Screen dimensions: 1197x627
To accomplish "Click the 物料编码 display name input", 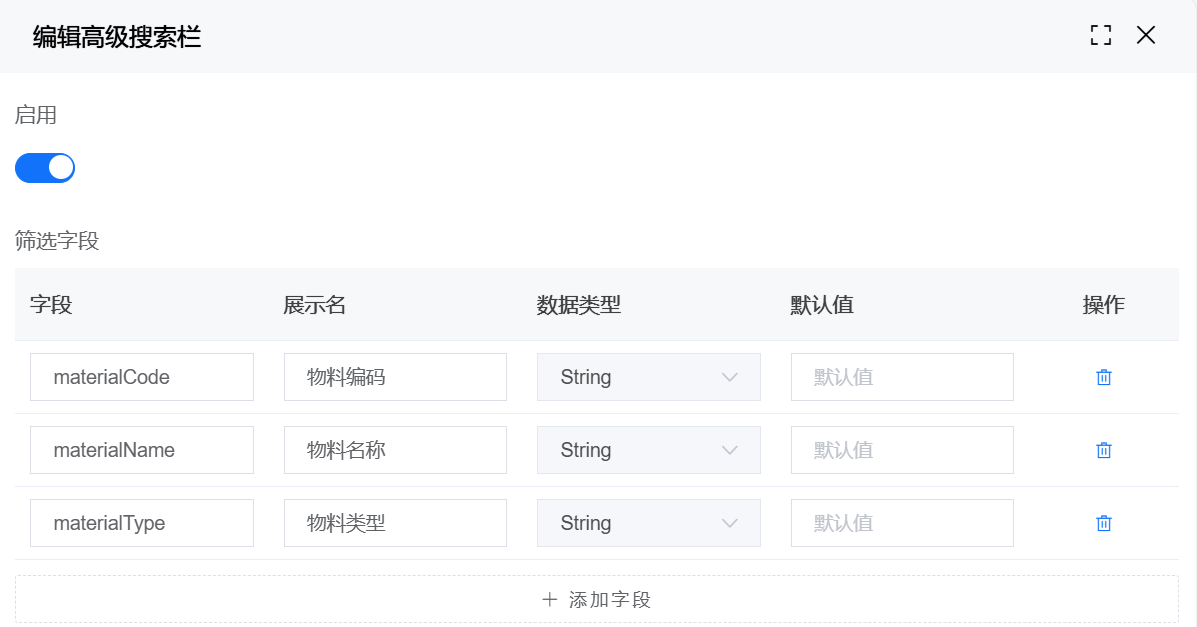I will pyautogui.click(x=395, y=377).
